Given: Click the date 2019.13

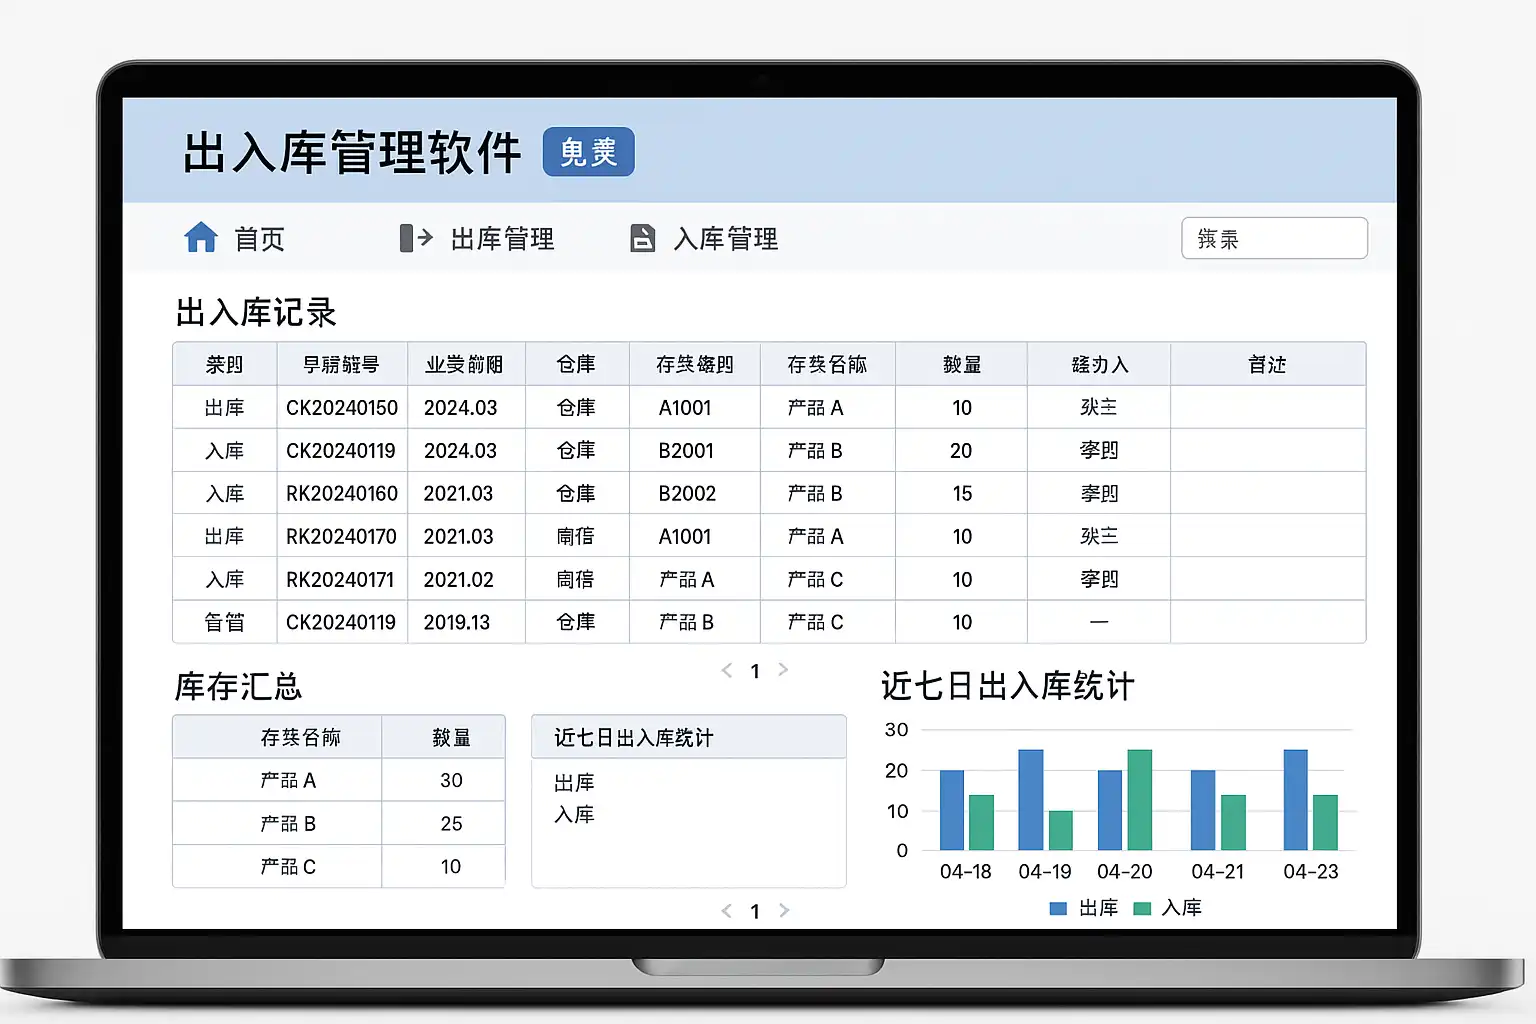Looking at the screenshot, I should pyautogui.click(x=457, y=623).
